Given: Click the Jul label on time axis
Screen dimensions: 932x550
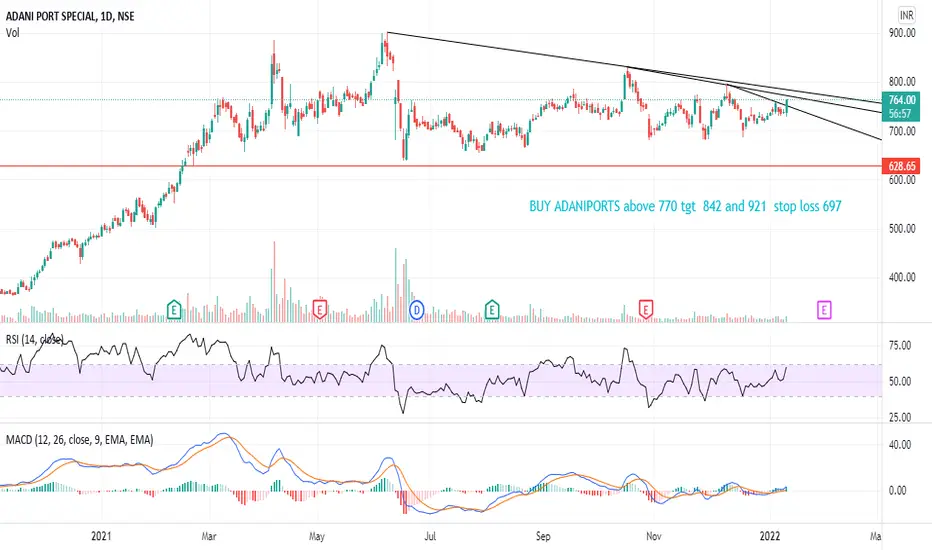Looking at the screenshot, I should pos(430,536).
